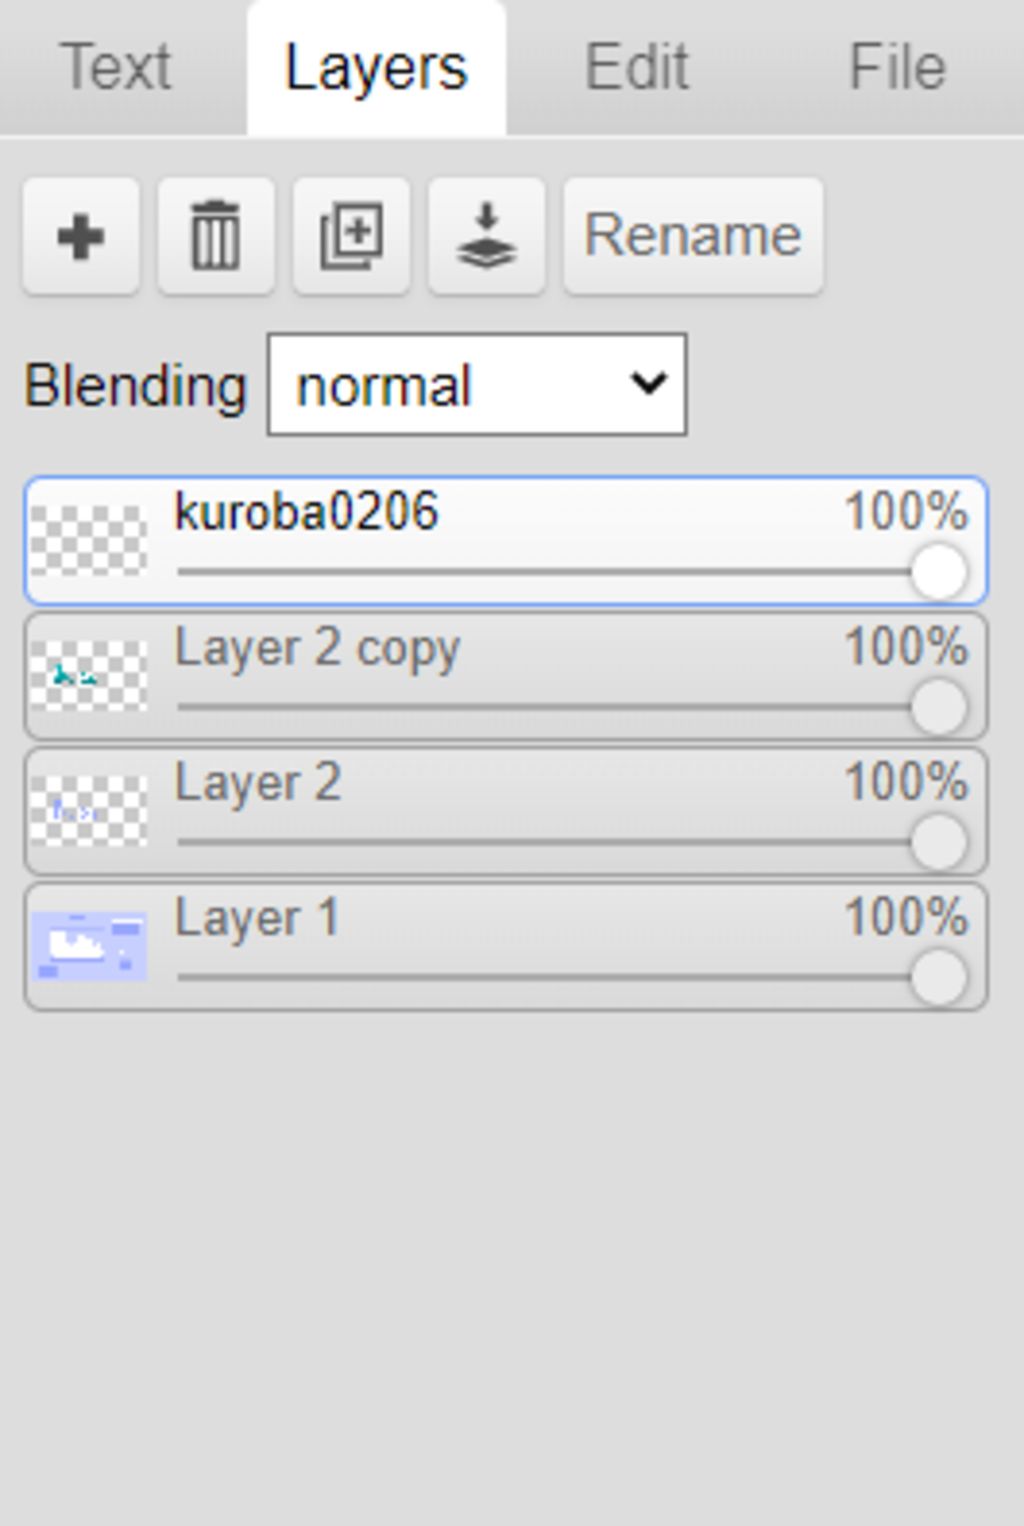The image size is (1024, 1526).
Task: Click kuroba0206 layer opacity slider handle
Action: click(x=939, y=573)
